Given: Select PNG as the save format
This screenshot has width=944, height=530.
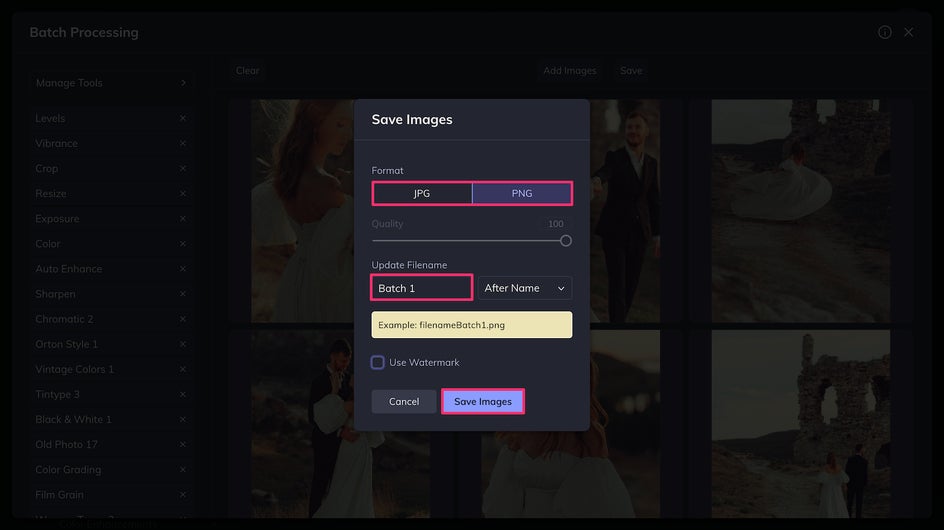Looking at the screenshot, I should click(x=522, y=193).
